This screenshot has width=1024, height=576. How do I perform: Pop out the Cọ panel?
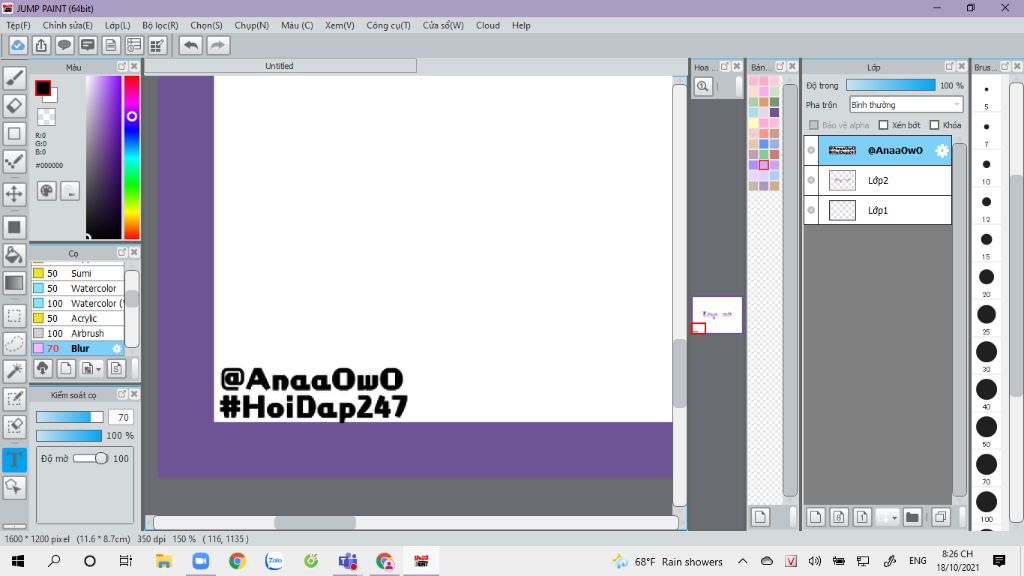[x=122, y=252]
